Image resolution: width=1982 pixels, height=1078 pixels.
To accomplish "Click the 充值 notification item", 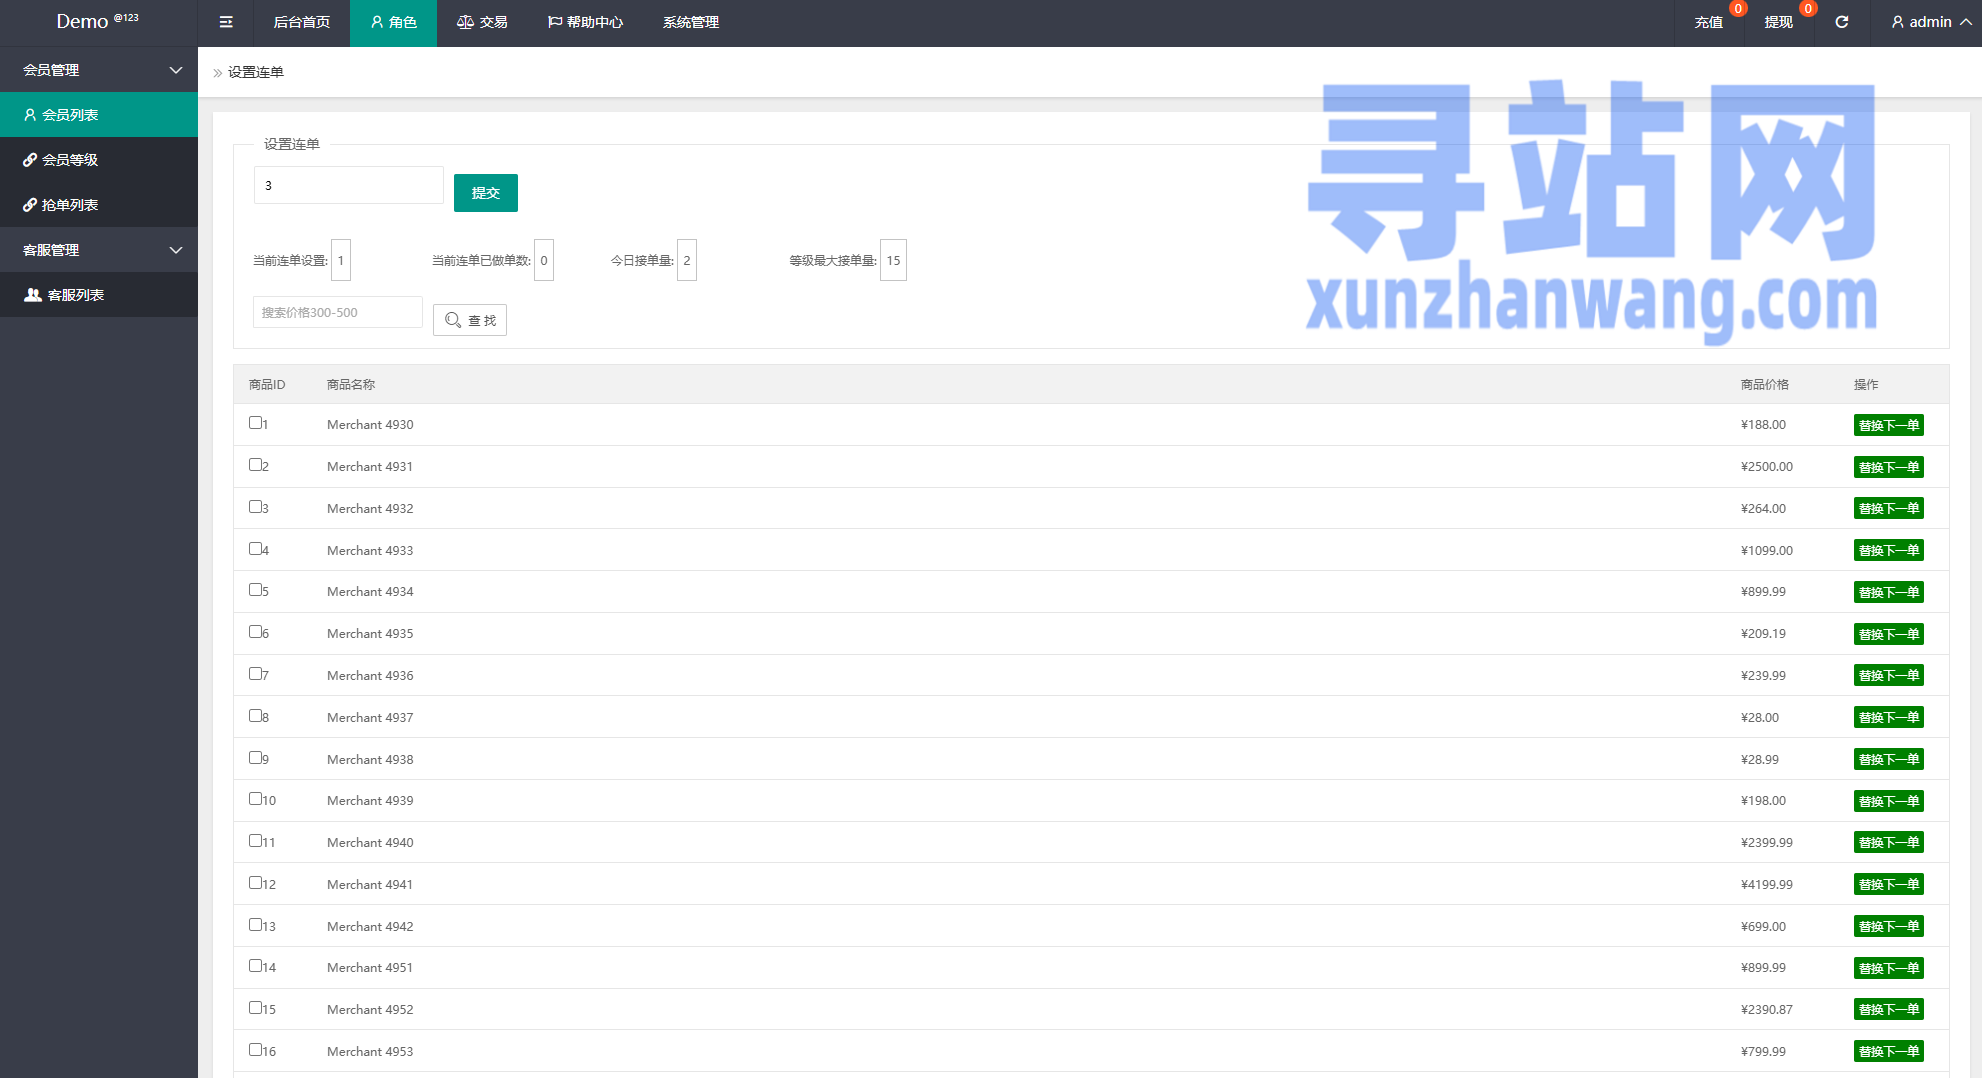I will point(1708,22).
